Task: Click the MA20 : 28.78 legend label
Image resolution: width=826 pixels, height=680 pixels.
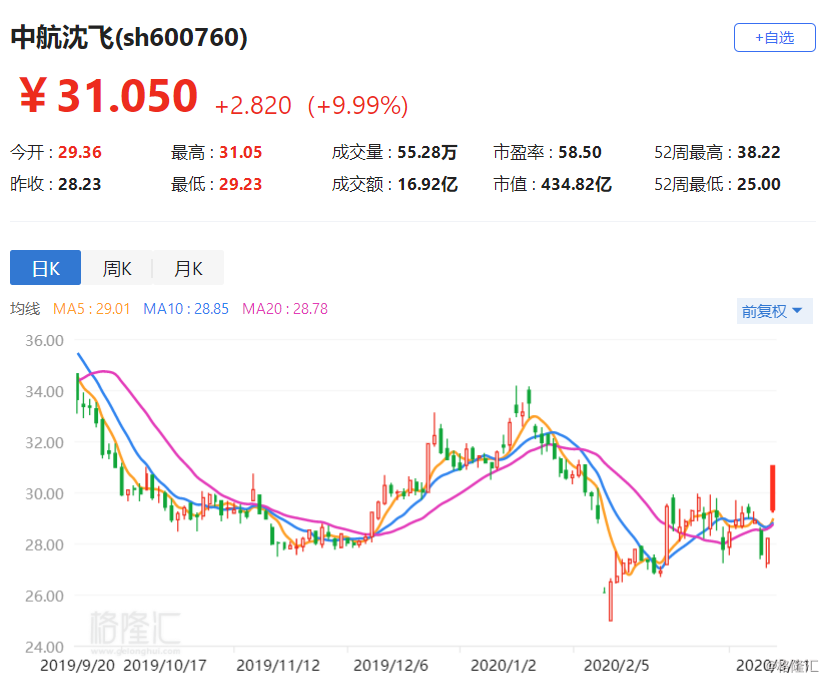Action: 285,309
